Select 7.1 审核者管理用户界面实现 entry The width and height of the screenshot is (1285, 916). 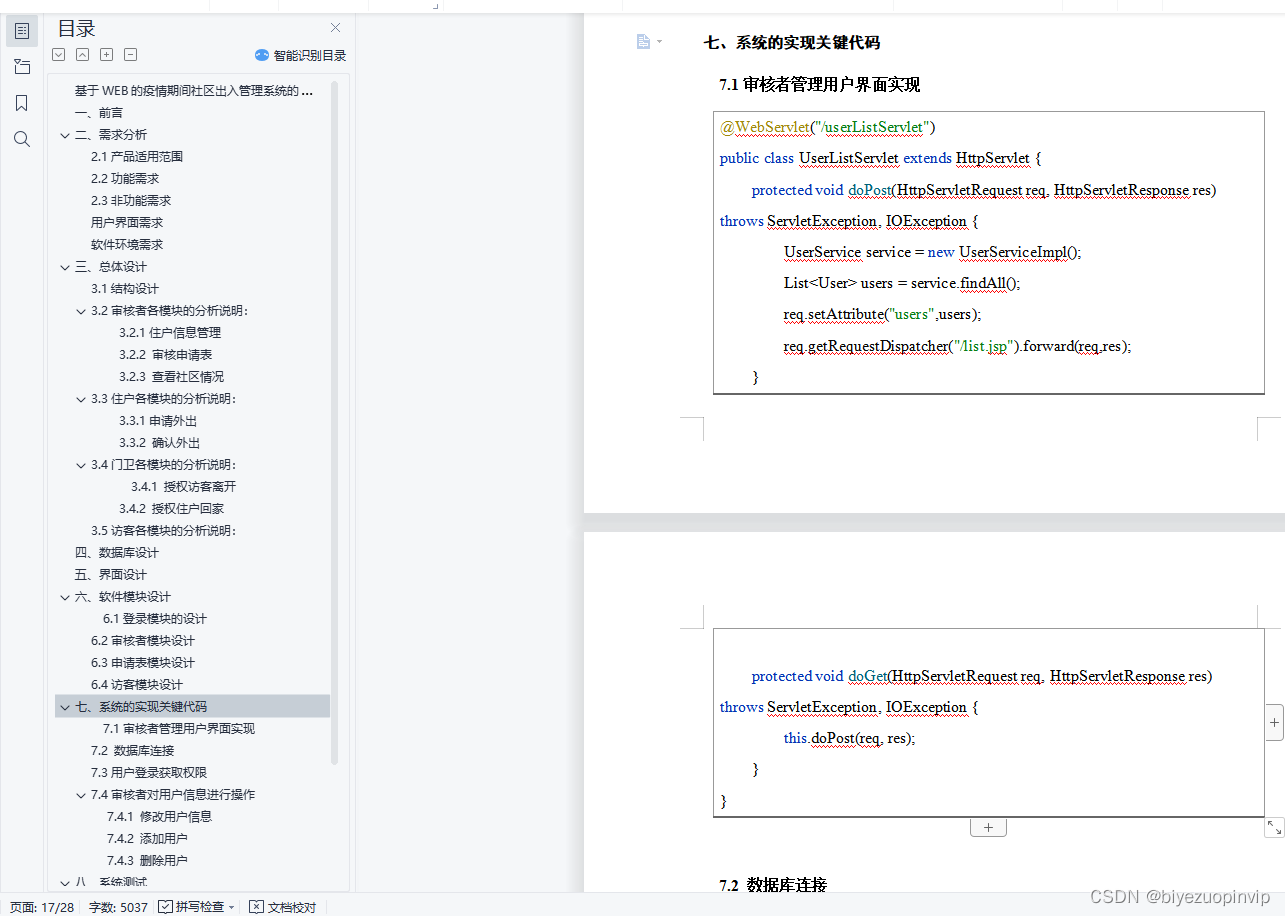[179, 729]
